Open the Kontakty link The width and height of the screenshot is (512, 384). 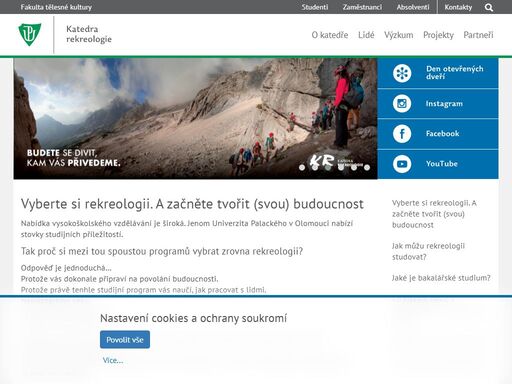click(458, 7)
